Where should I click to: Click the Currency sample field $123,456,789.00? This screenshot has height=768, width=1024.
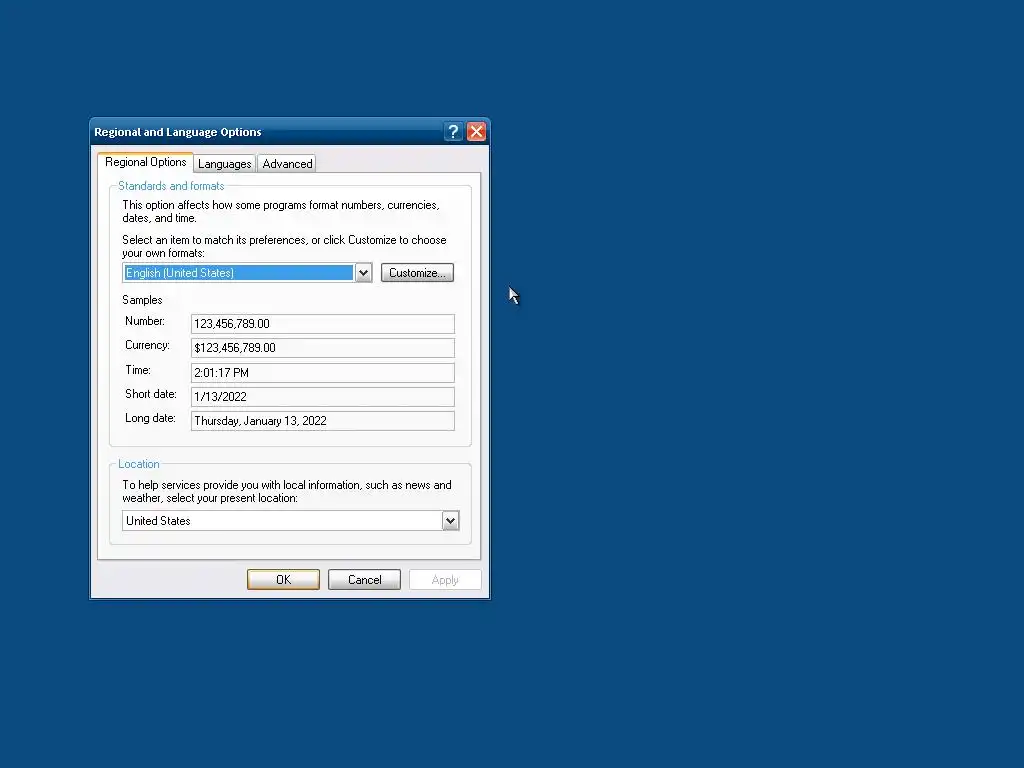click(323, 348)
